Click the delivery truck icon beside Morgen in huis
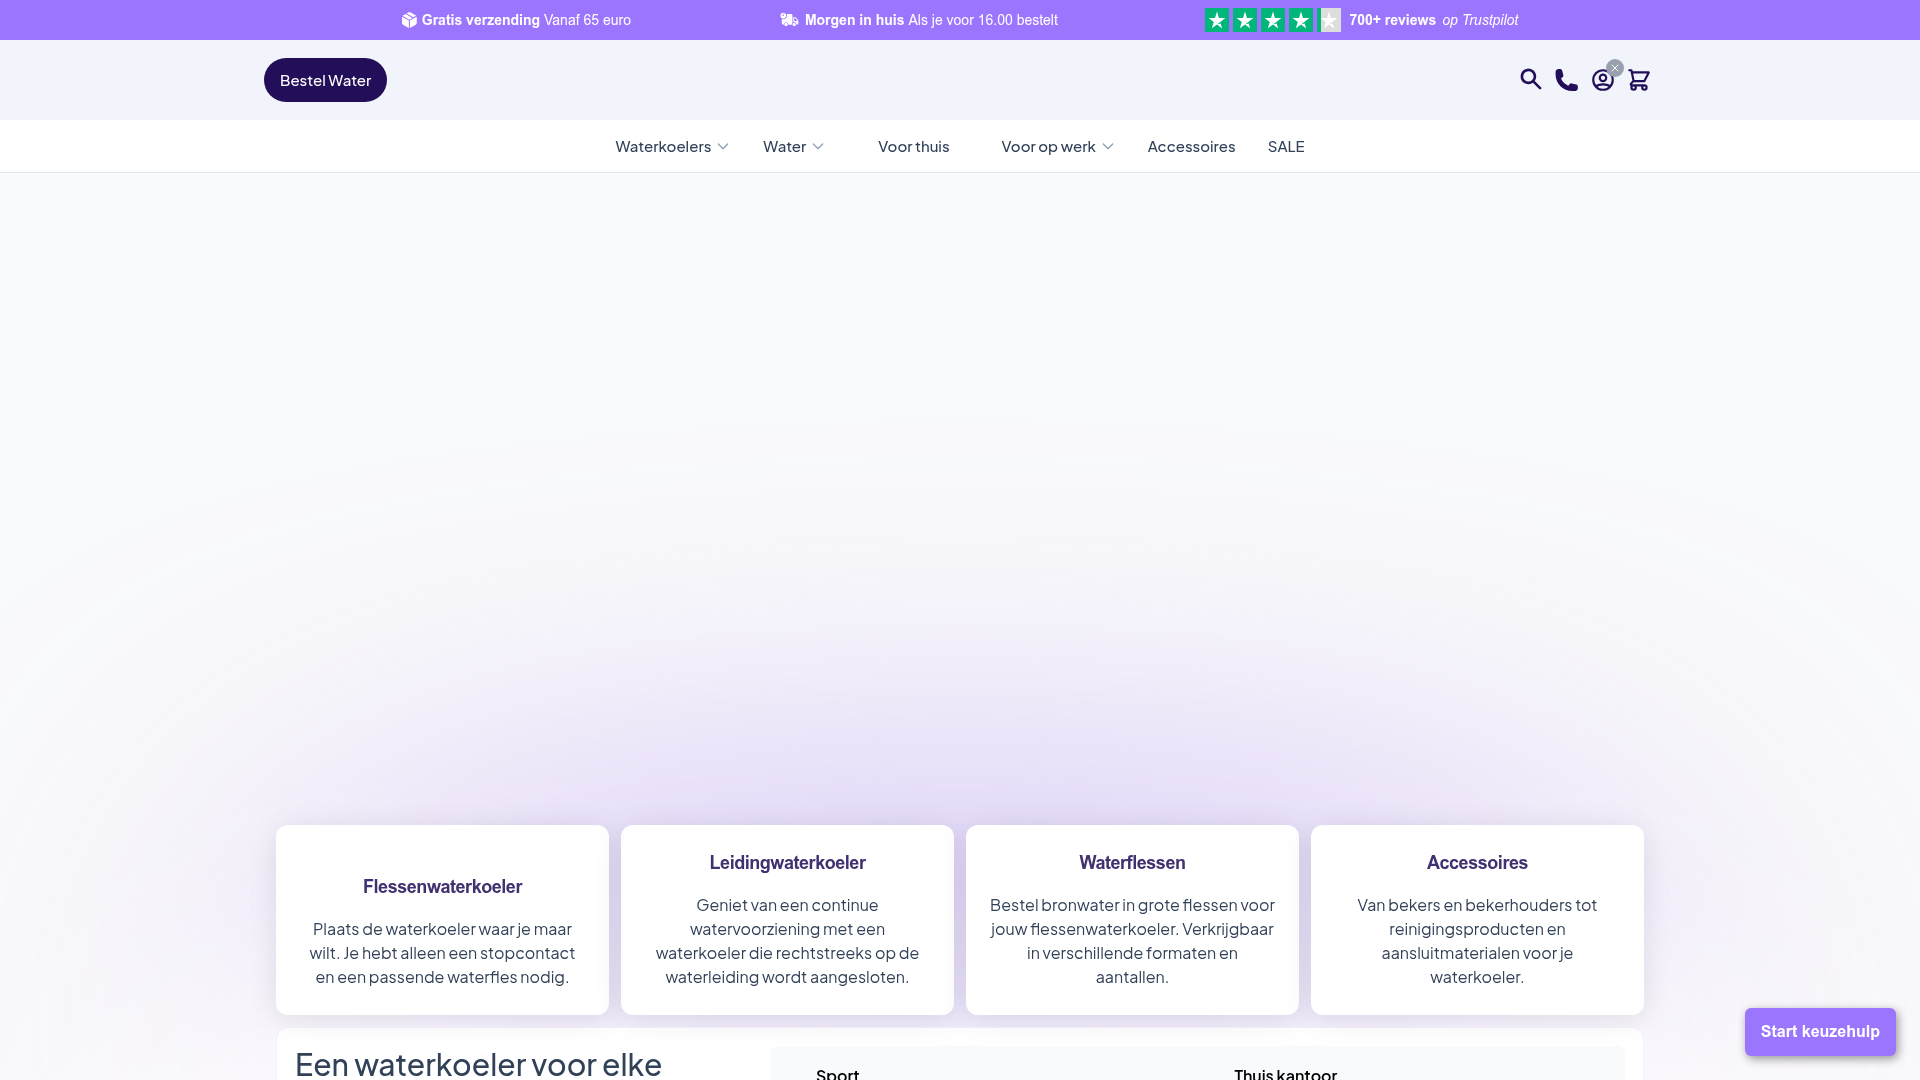 (789, 20)
